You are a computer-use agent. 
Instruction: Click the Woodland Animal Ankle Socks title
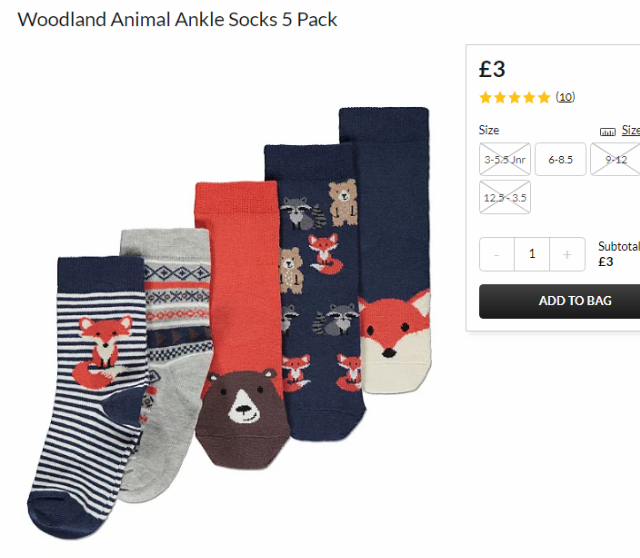click(x=178, y=20)
